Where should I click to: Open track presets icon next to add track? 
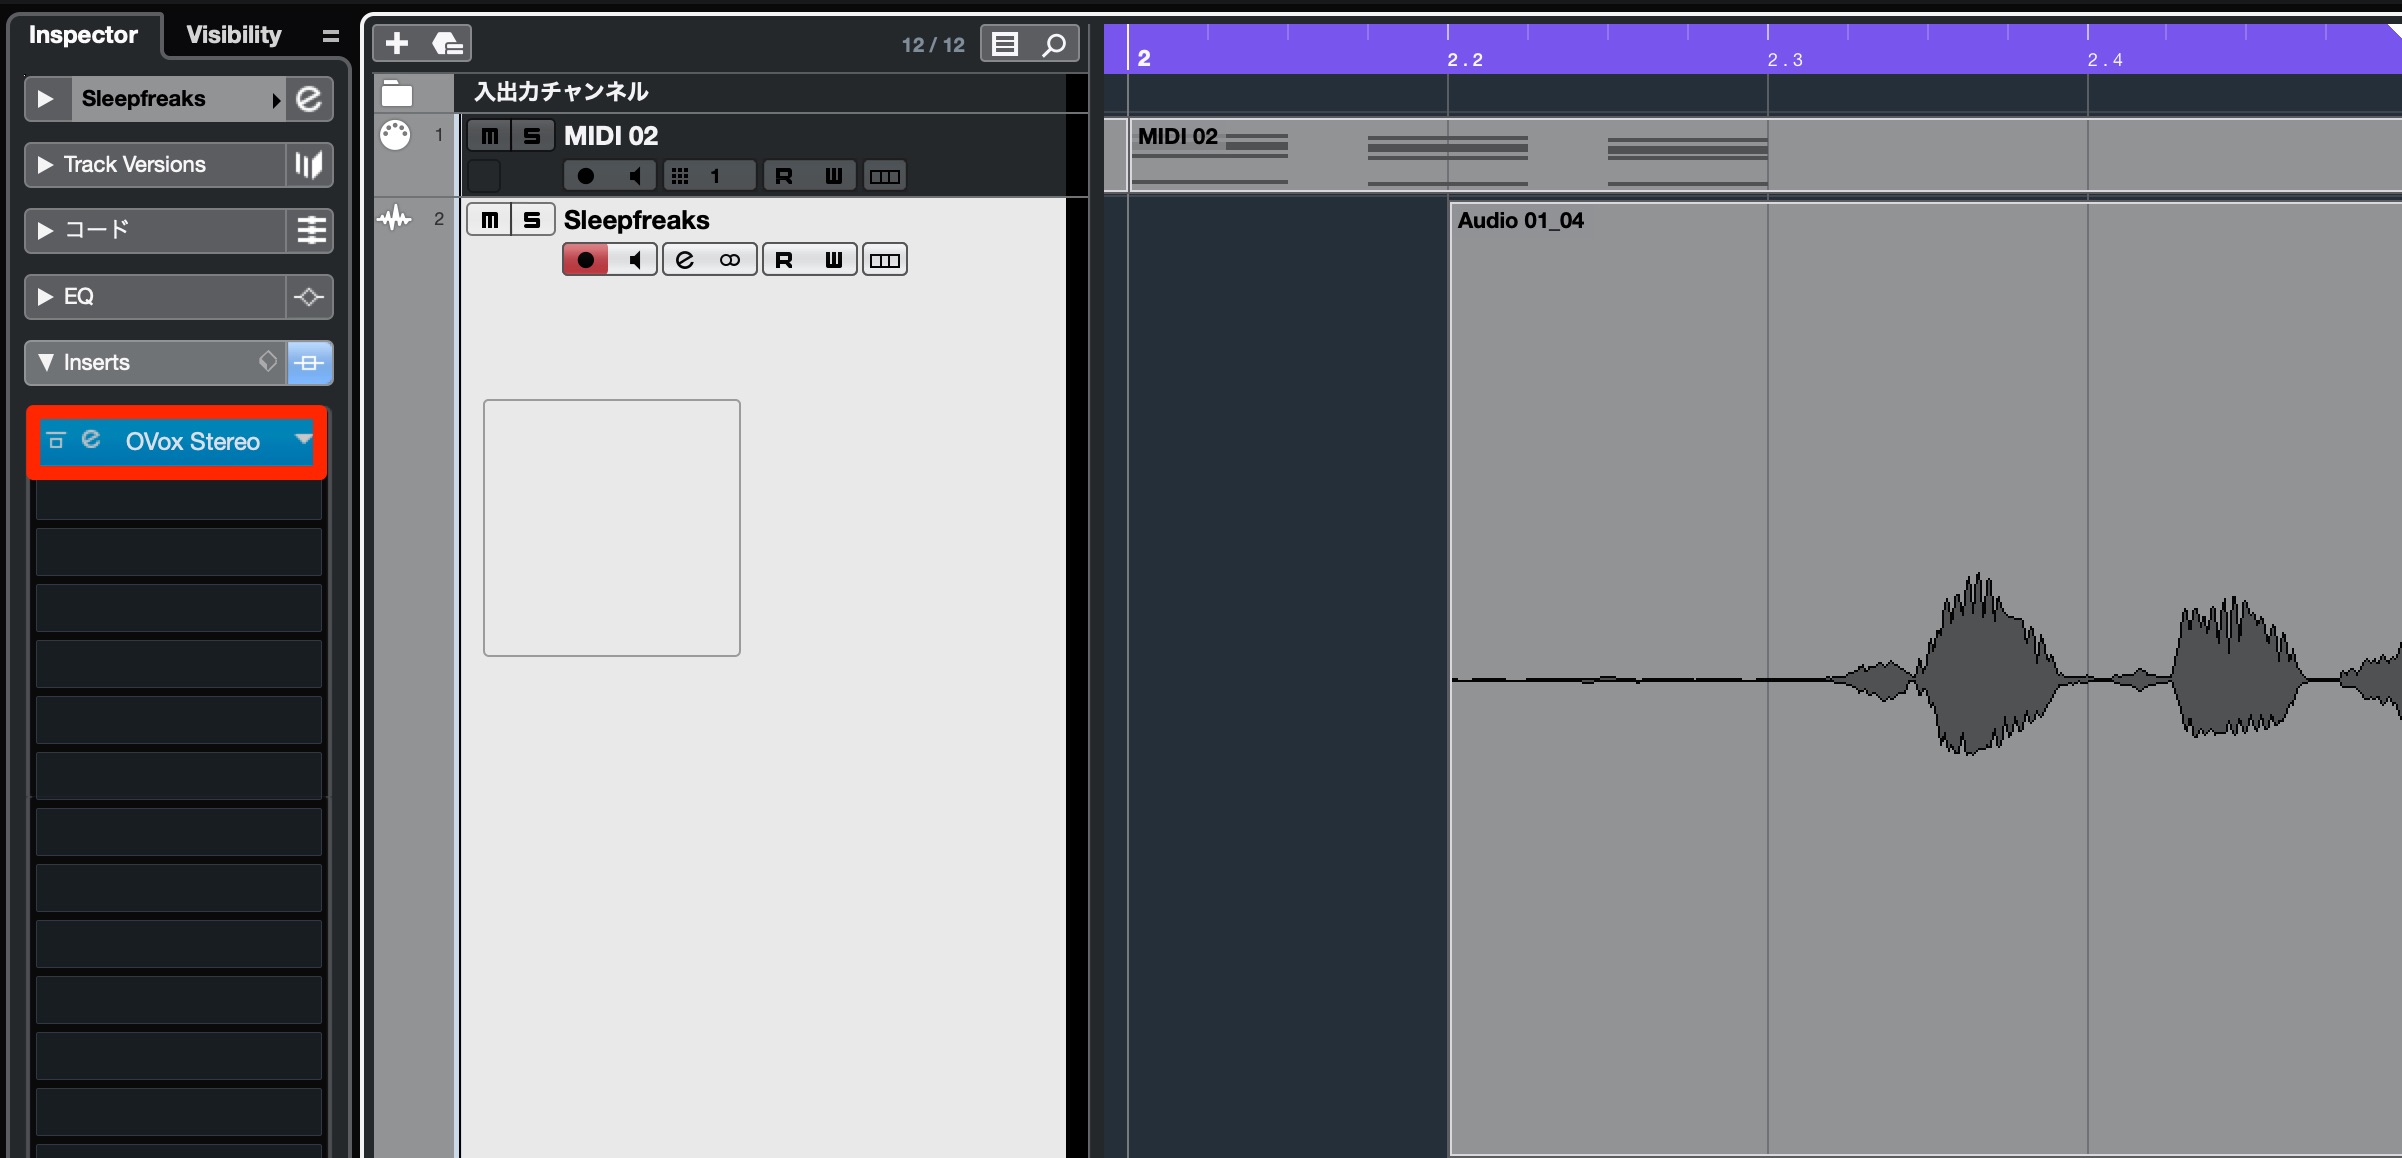pos(446,44)
